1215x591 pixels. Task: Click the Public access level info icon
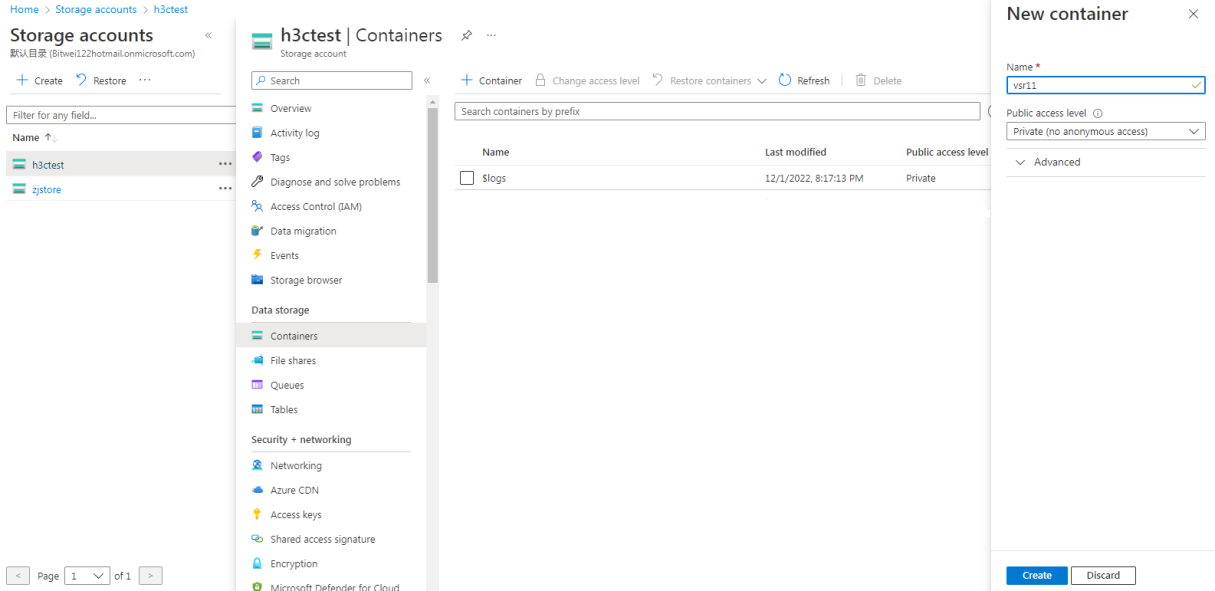[x=1098, y=114]
